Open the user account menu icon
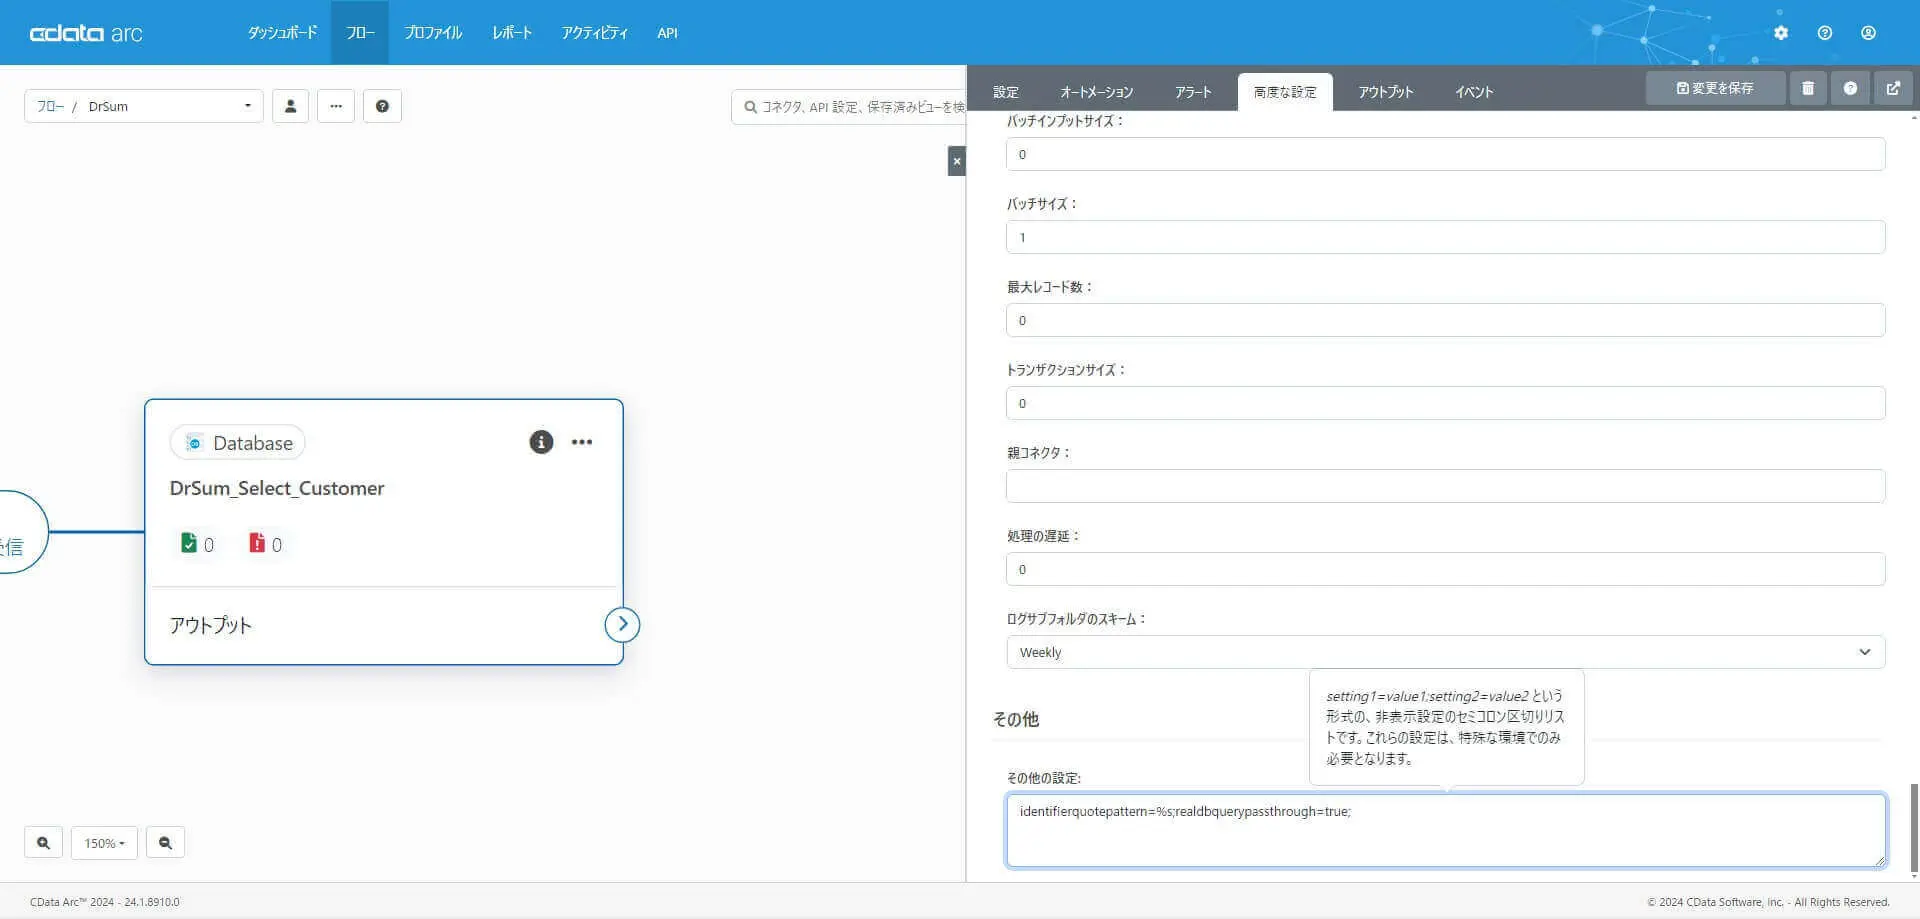Viewport: 1920px width, 919px height. click(1868, 33)
